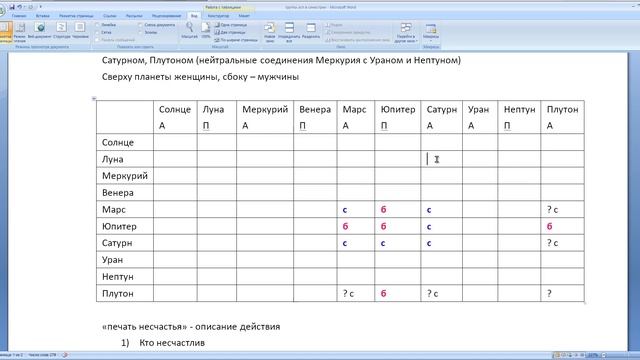Click the table move handle

click(94, 98)
